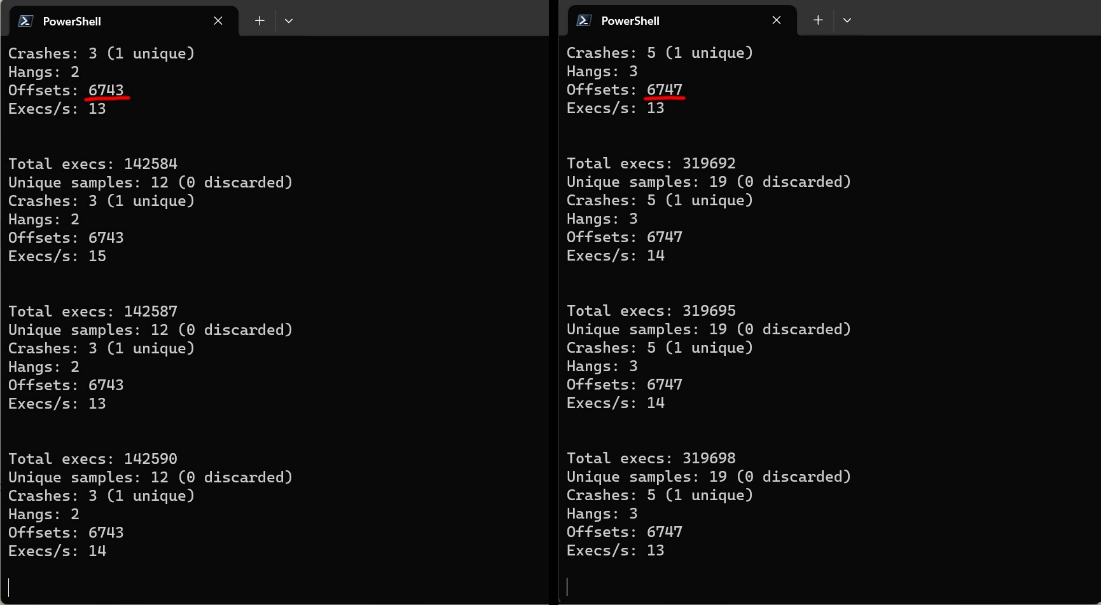The height and width of the screenshot is (605, 1101).
Task: Open a new tab in the left terminal
Action: point(259,21)
